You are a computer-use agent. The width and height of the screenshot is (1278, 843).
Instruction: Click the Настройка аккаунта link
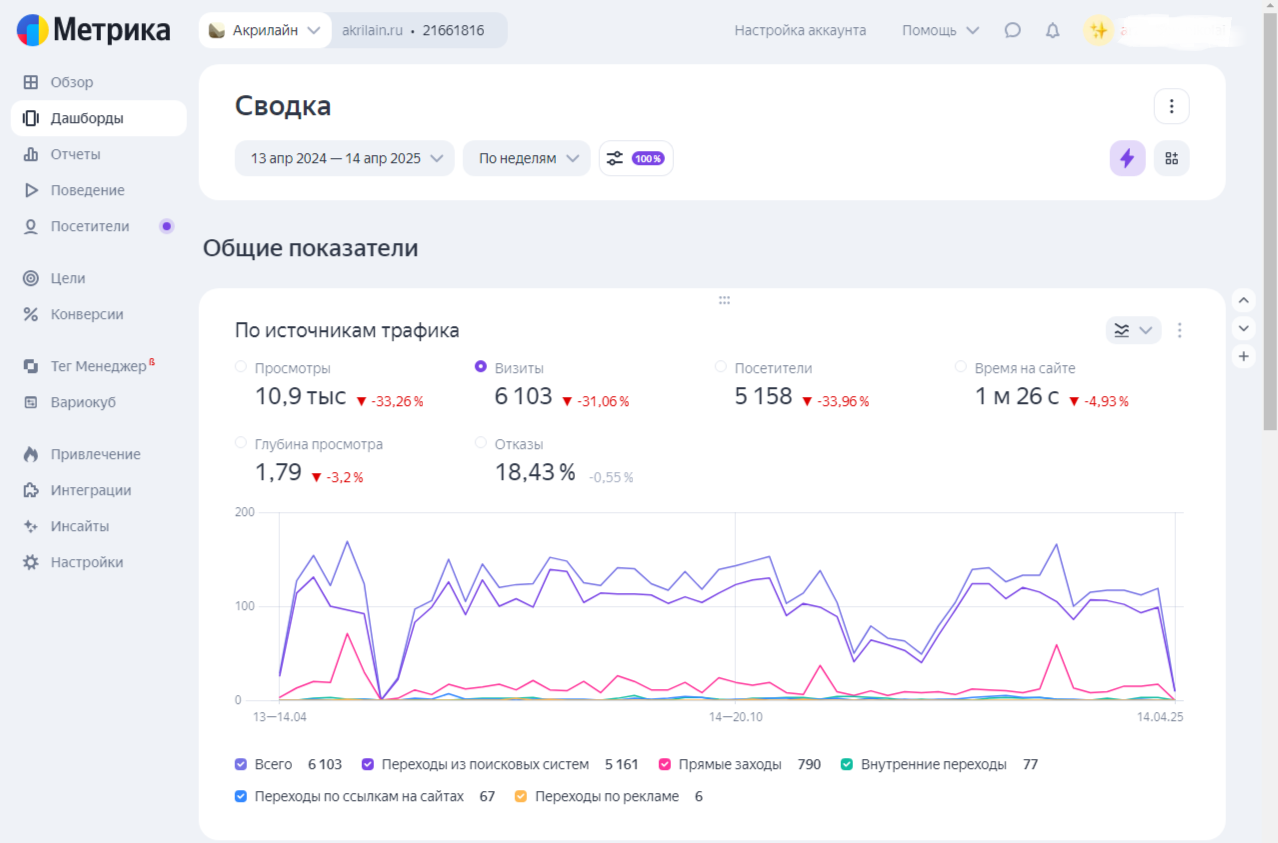(x=800, y=30)
